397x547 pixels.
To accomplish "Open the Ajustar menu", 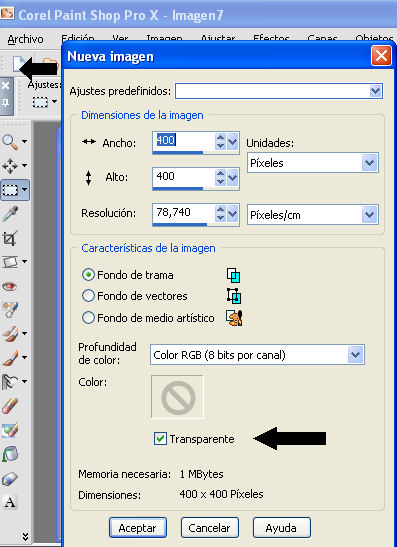I will click(218, 38).
